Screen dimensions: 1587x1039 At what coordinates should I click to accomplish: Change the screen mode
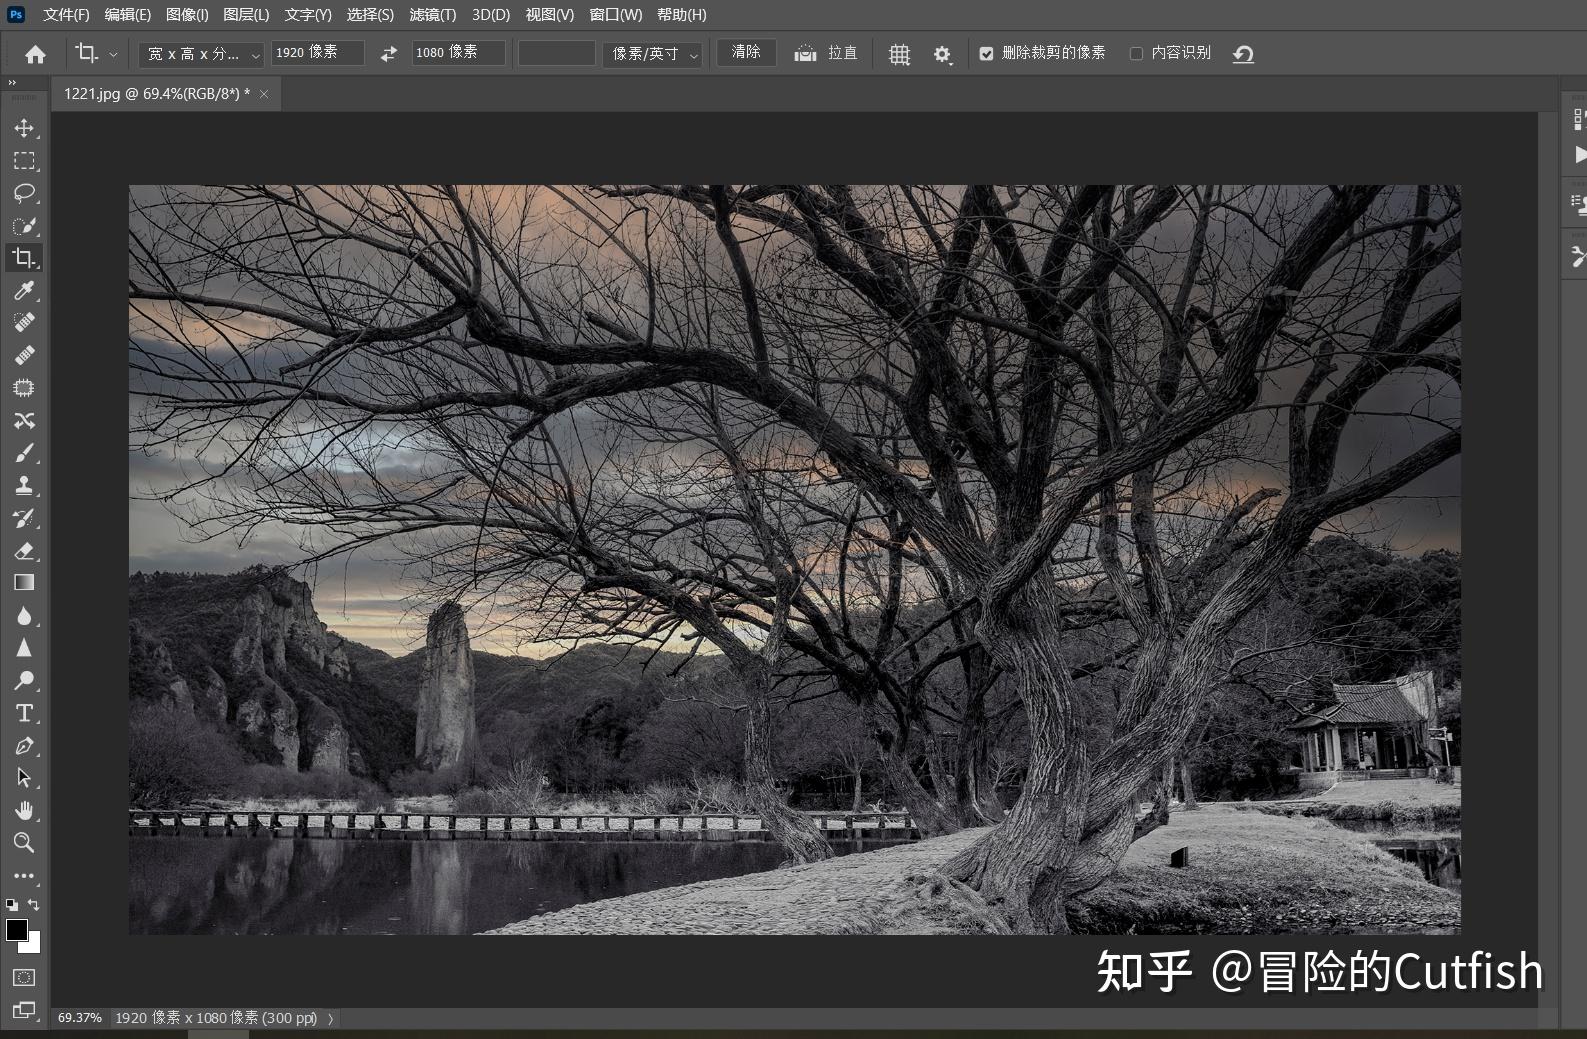click(x=24, y=1010)
